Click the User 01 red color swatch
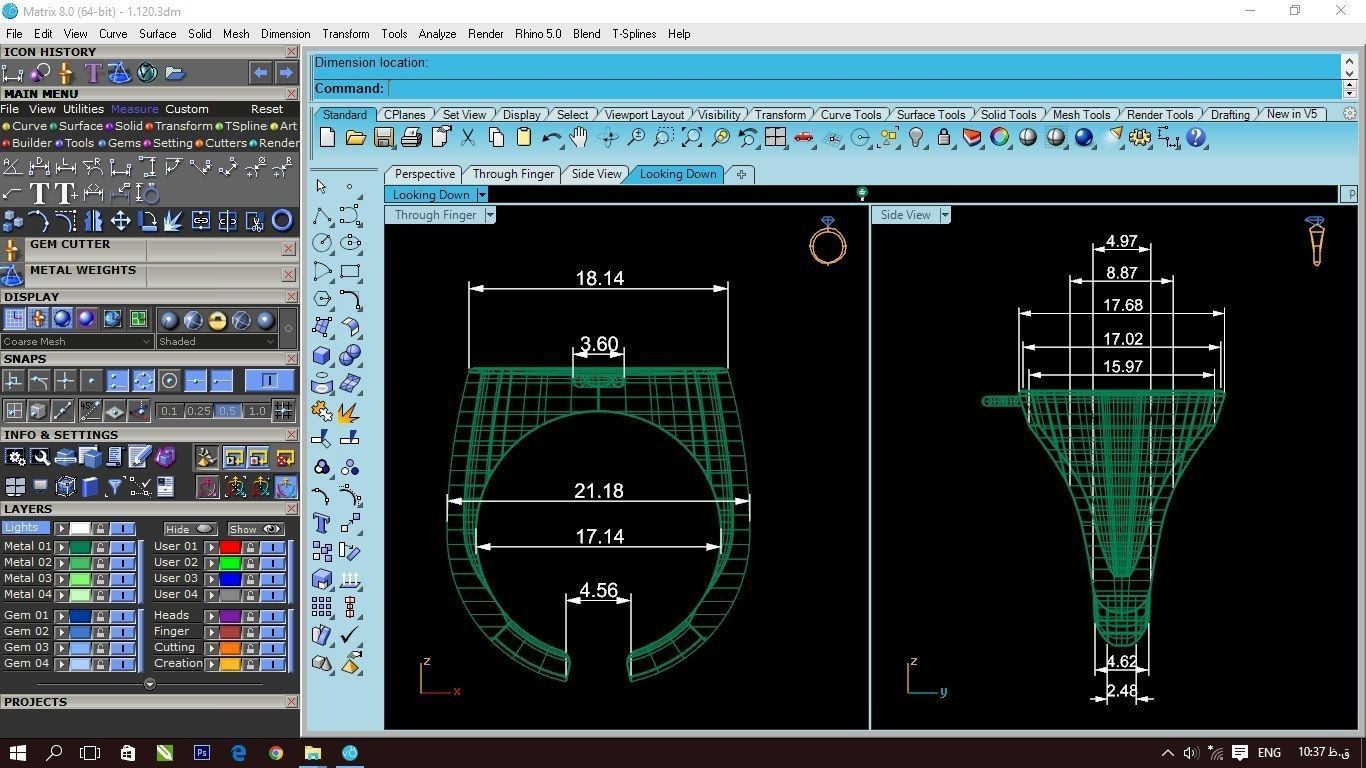1366x768 pixels. (x=230, y=547)
